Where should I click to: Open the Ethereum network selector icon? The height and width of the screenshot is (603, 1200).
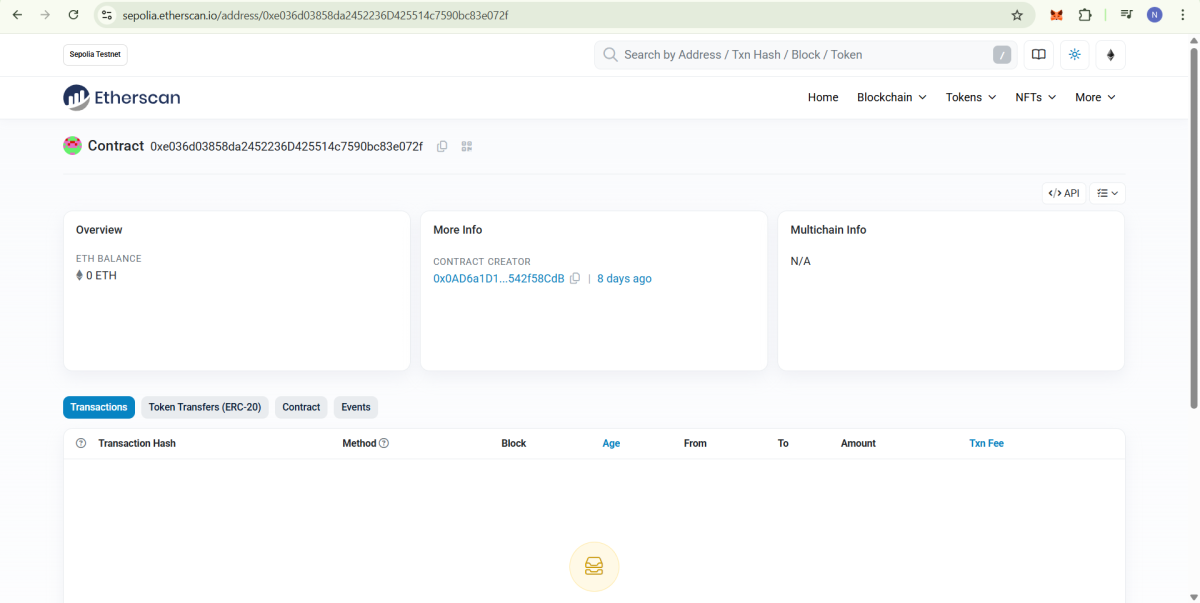coord(1110,55)
